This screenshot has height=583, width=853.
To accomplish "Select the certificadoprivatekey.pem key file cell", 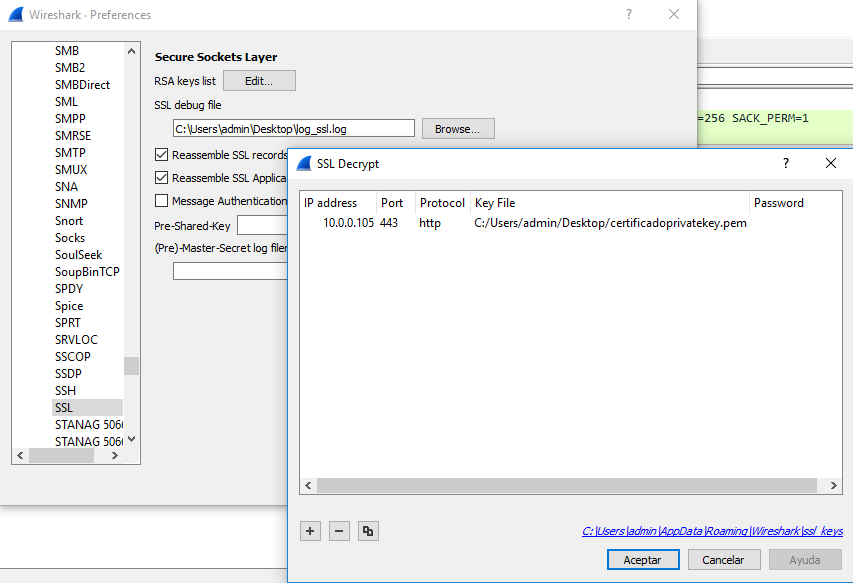I will coord(610,223).
